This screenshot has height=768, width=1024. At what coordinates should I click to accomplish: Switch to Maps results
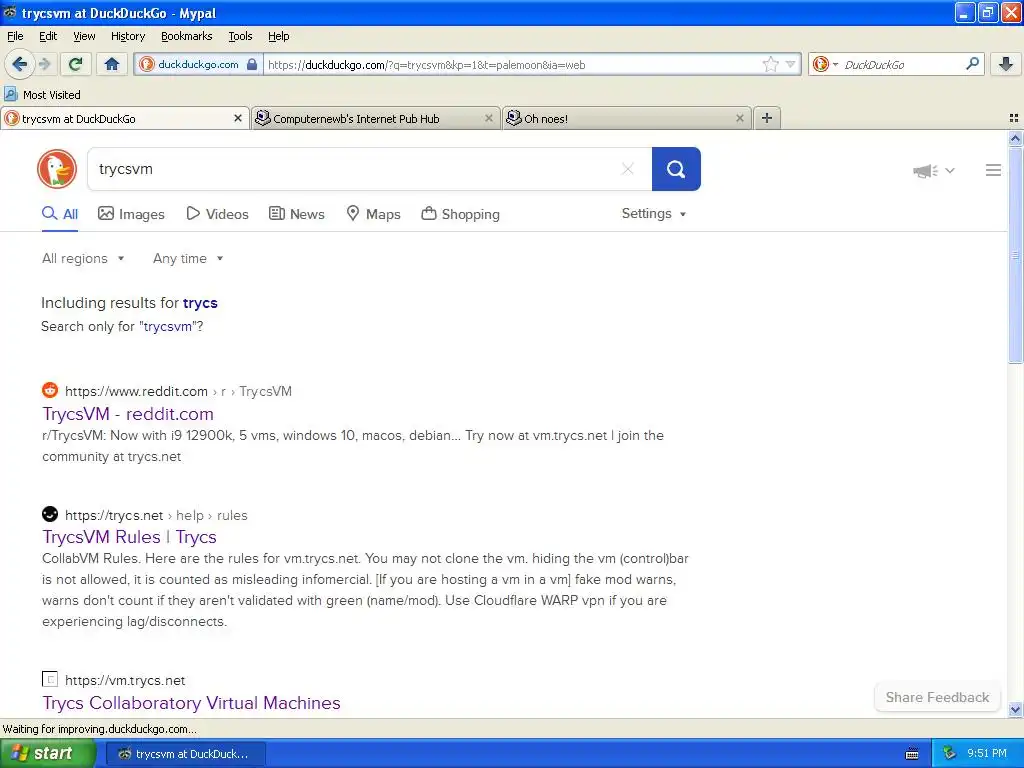373,214
